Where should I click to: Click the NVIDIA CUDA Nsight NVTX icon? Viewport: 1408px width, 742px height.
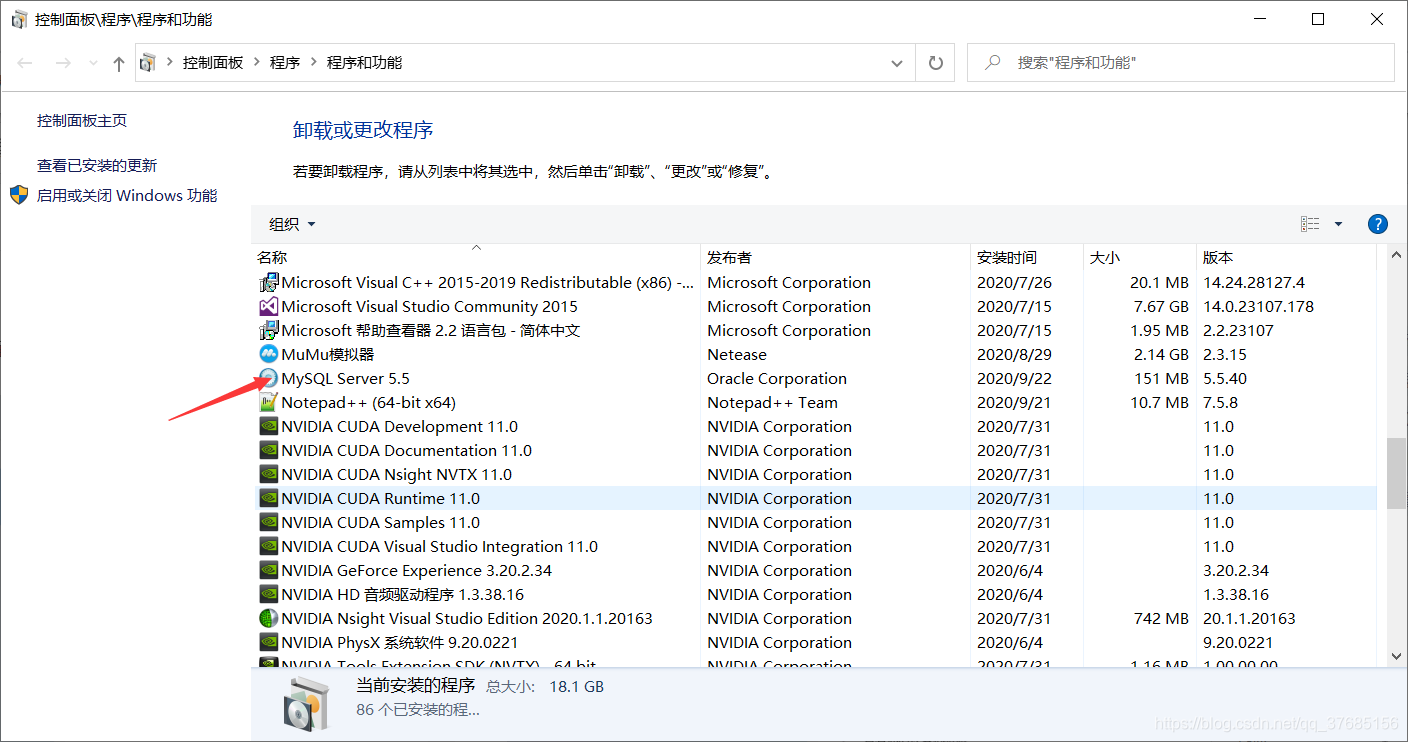pyautogui.click(x=268, y=475)
